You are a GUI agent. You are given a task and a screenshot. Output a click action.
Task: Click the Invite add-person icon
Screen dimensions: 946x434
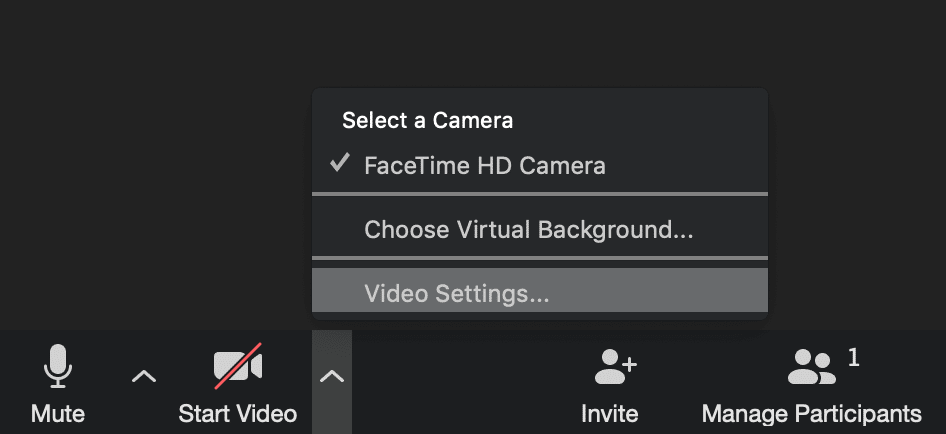614,366
